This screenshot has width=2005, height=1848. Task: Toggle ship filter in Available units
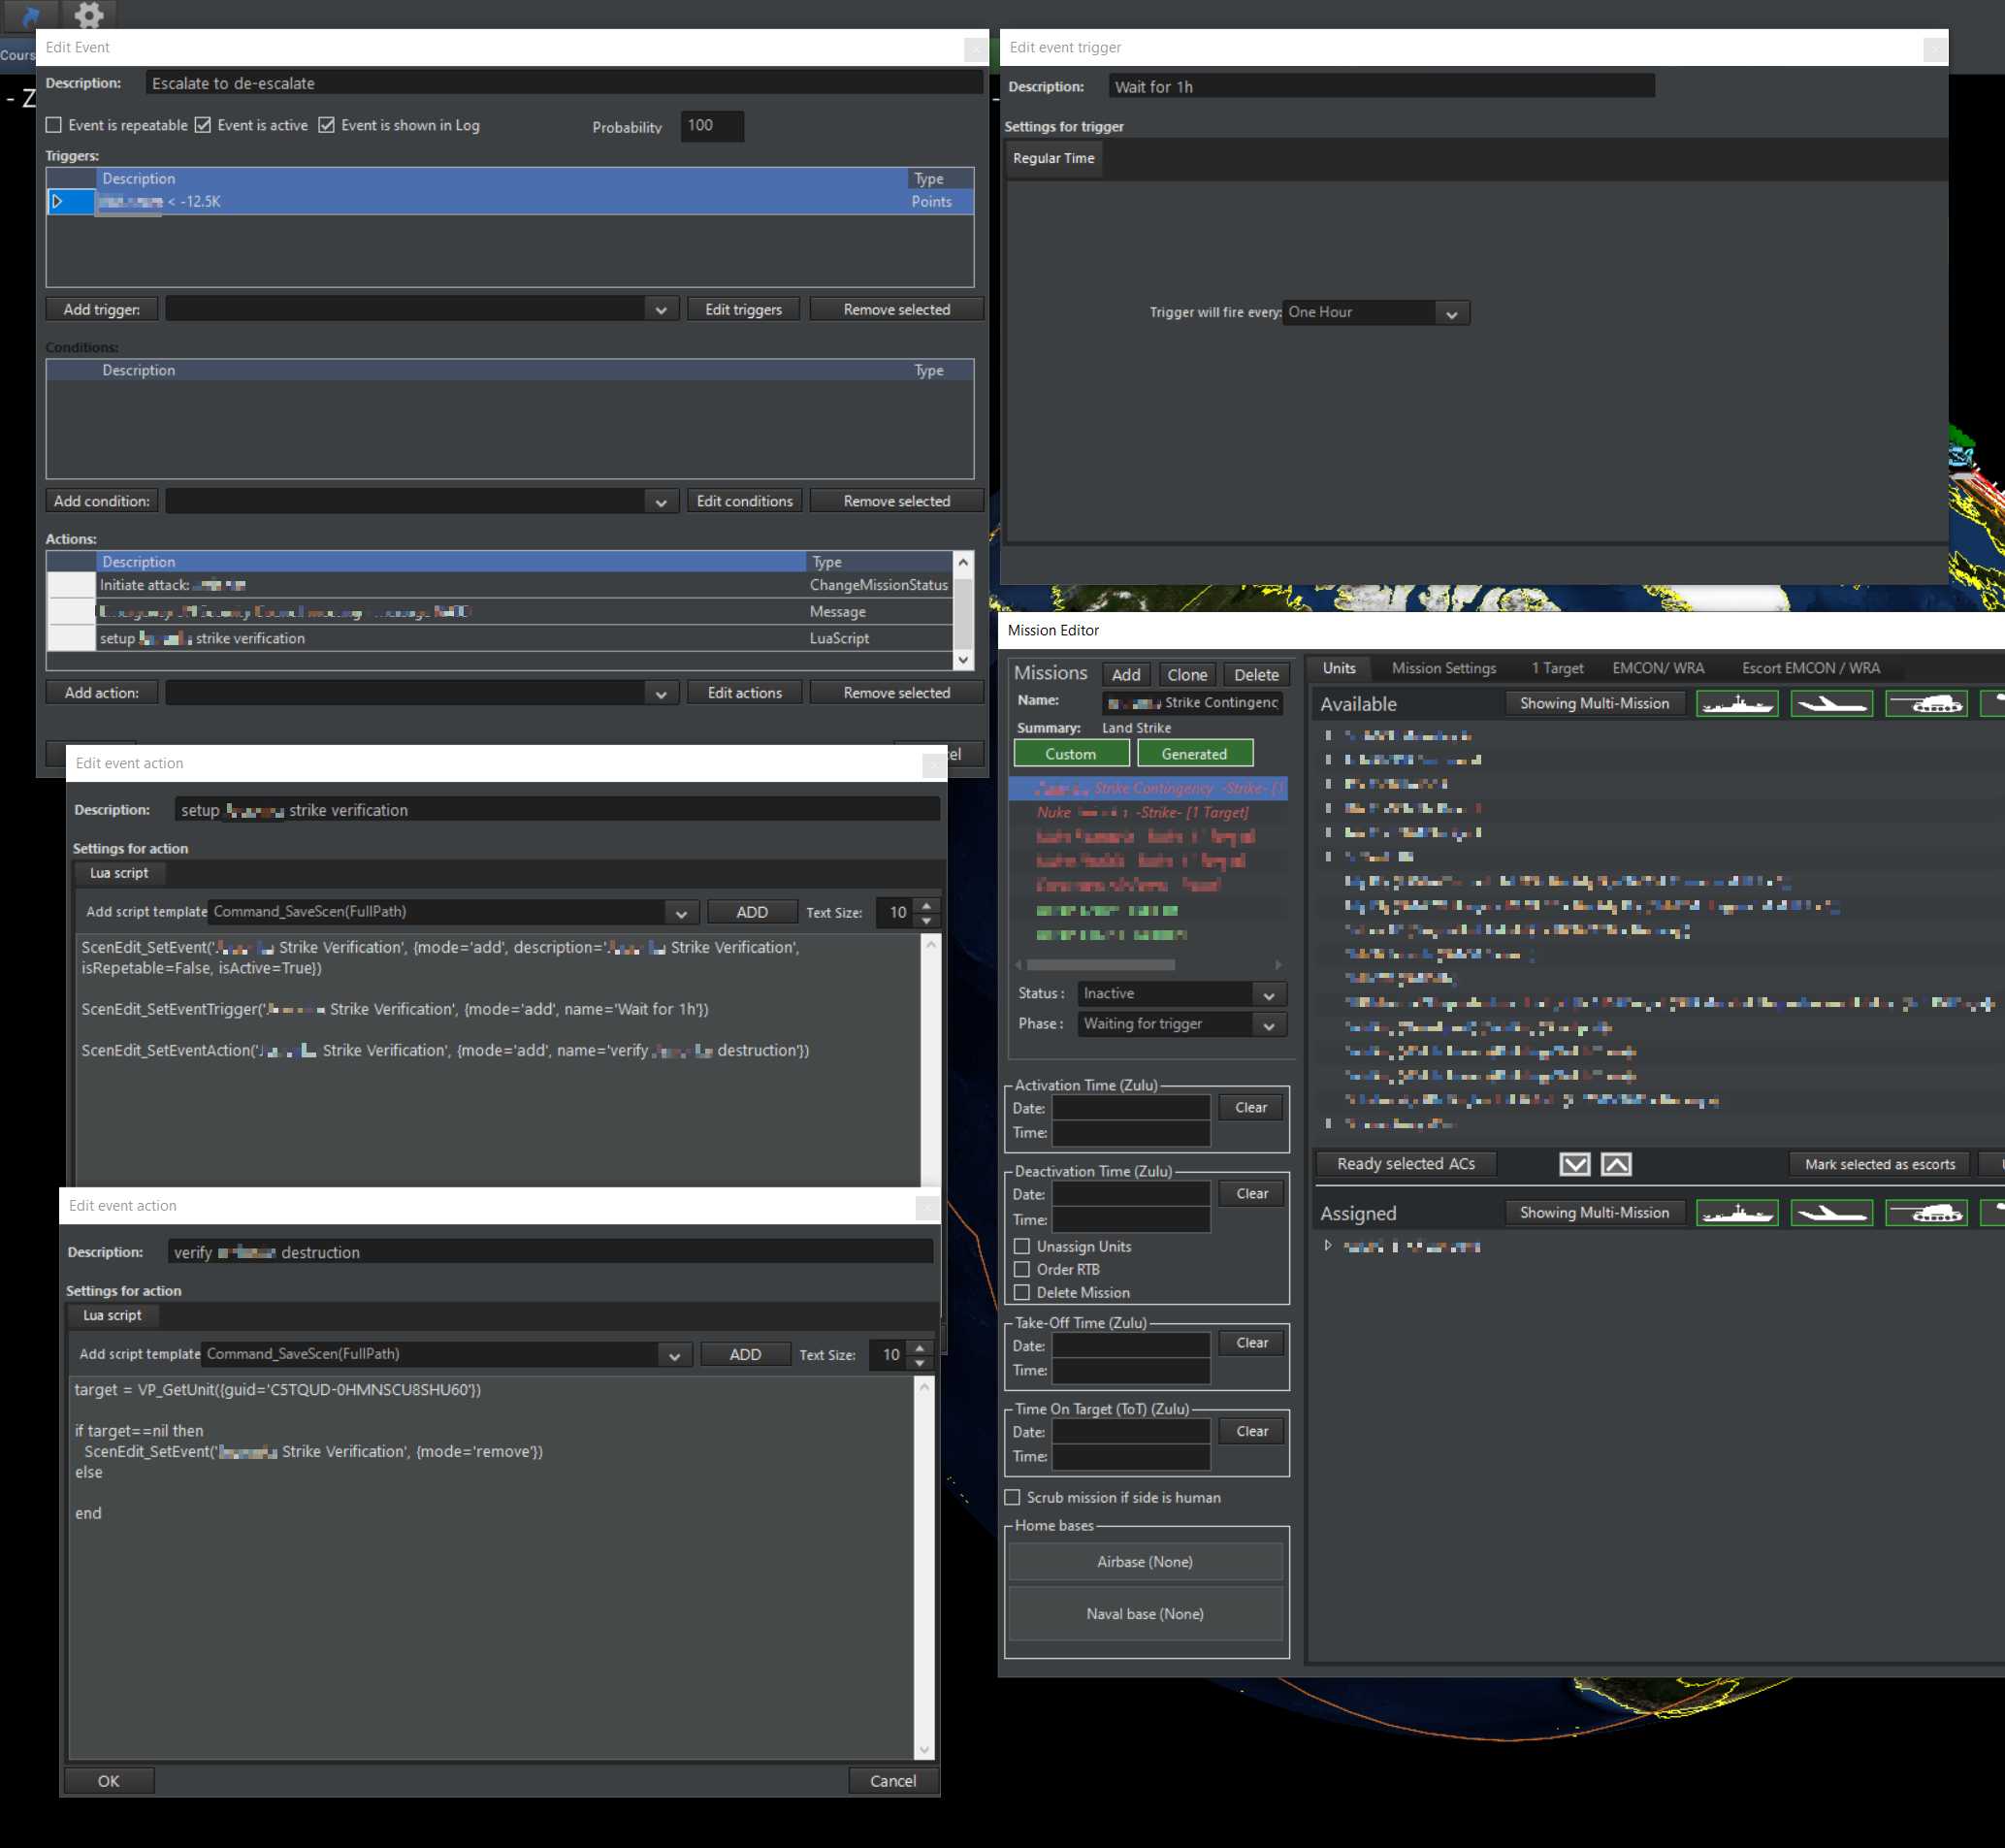[1736, 704]
